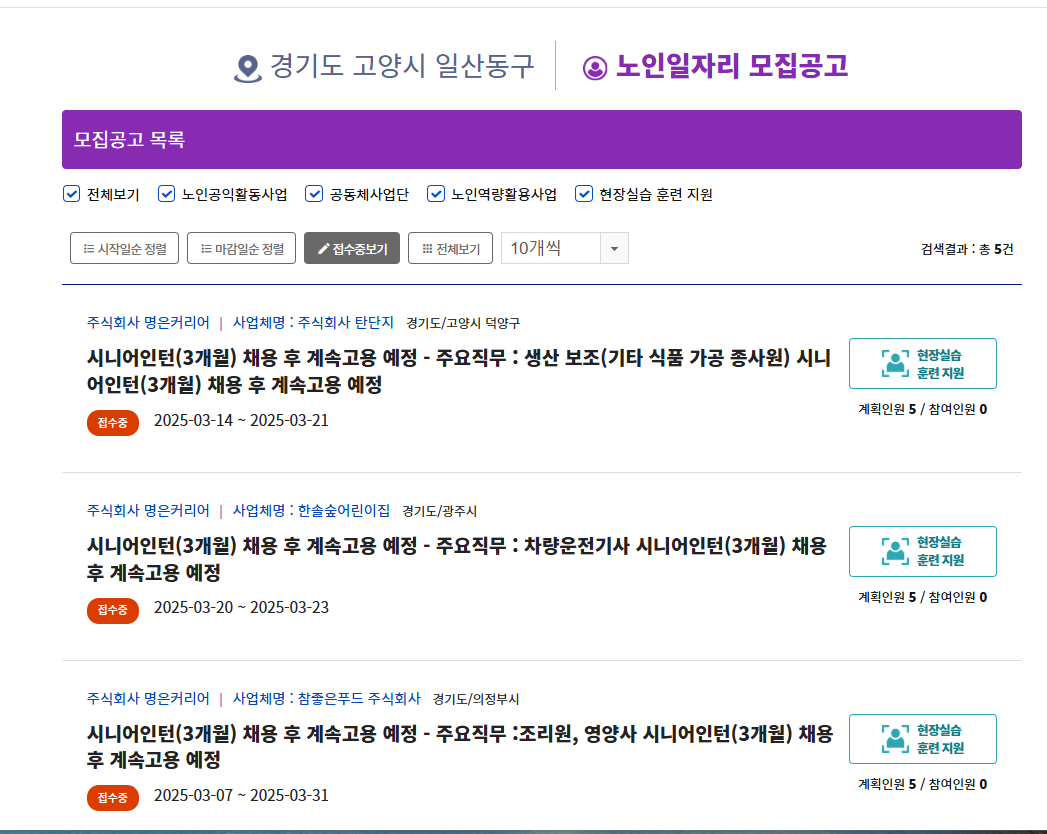Toggle the 노인공익활동사업 checkbox
Viewport: 1047px width, 834px height.
(166, 194)
